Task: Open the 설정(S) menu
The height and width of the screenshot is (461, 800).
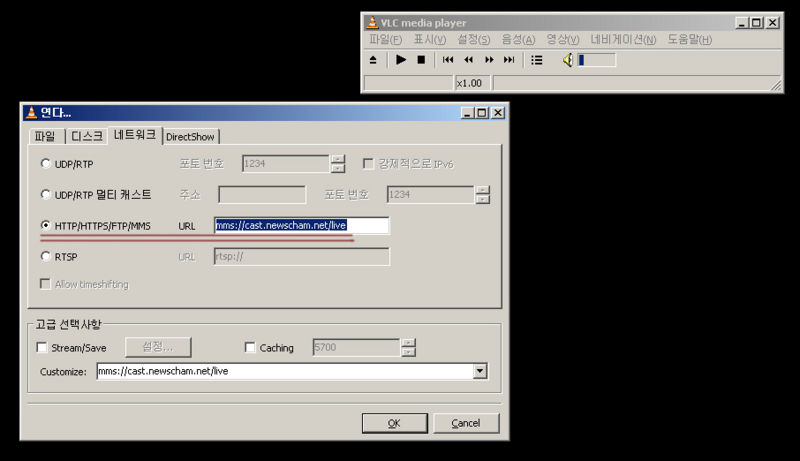Action: 473,40
